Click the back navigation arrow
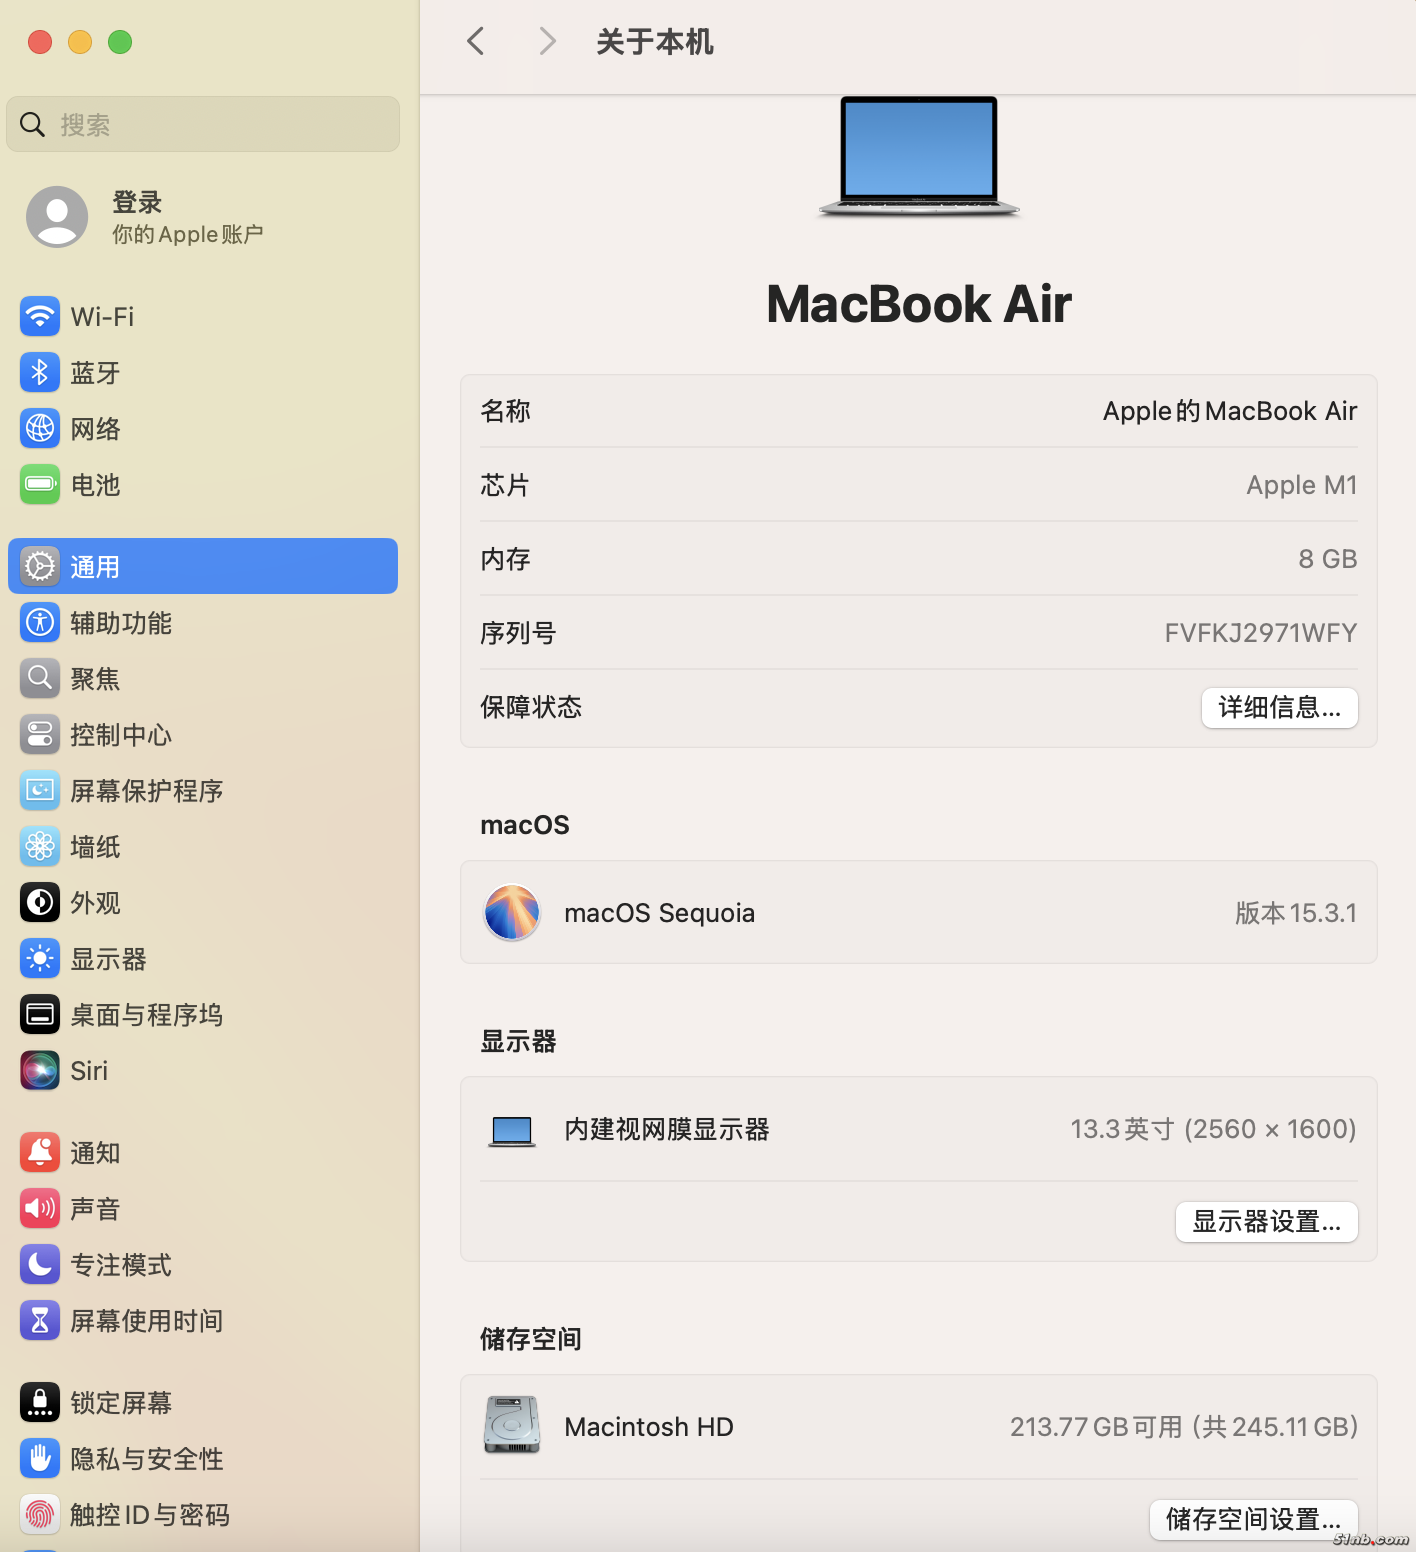Viewport: 1416px width, 1552px height. [x=475, y=41]
